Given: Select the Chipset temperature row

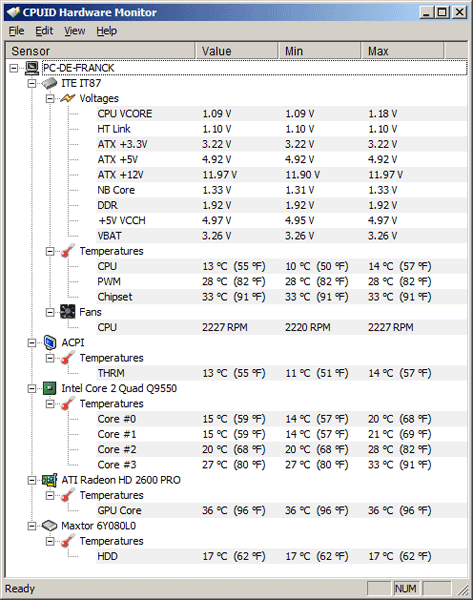Looking at the screenshot, I should 281,297.
